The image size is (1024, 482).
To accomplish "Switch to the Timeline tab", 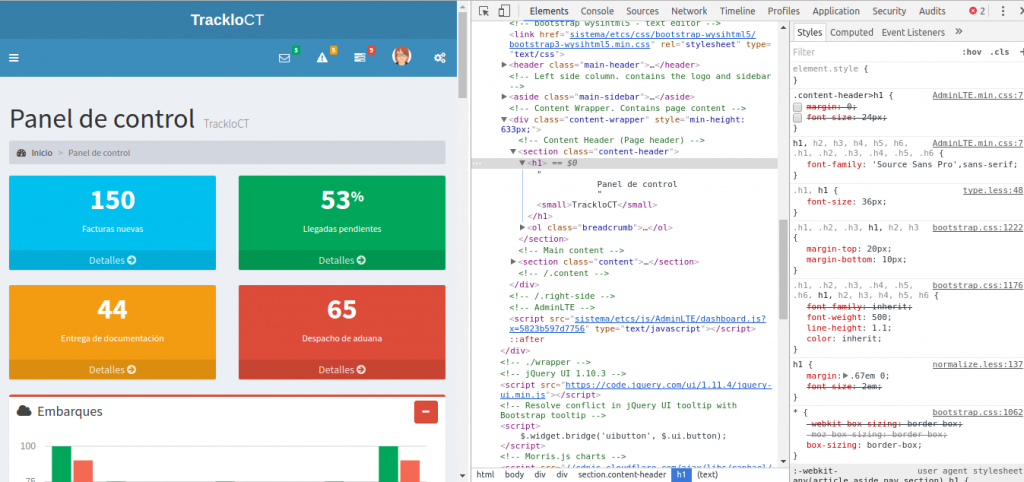I will 737,11.
